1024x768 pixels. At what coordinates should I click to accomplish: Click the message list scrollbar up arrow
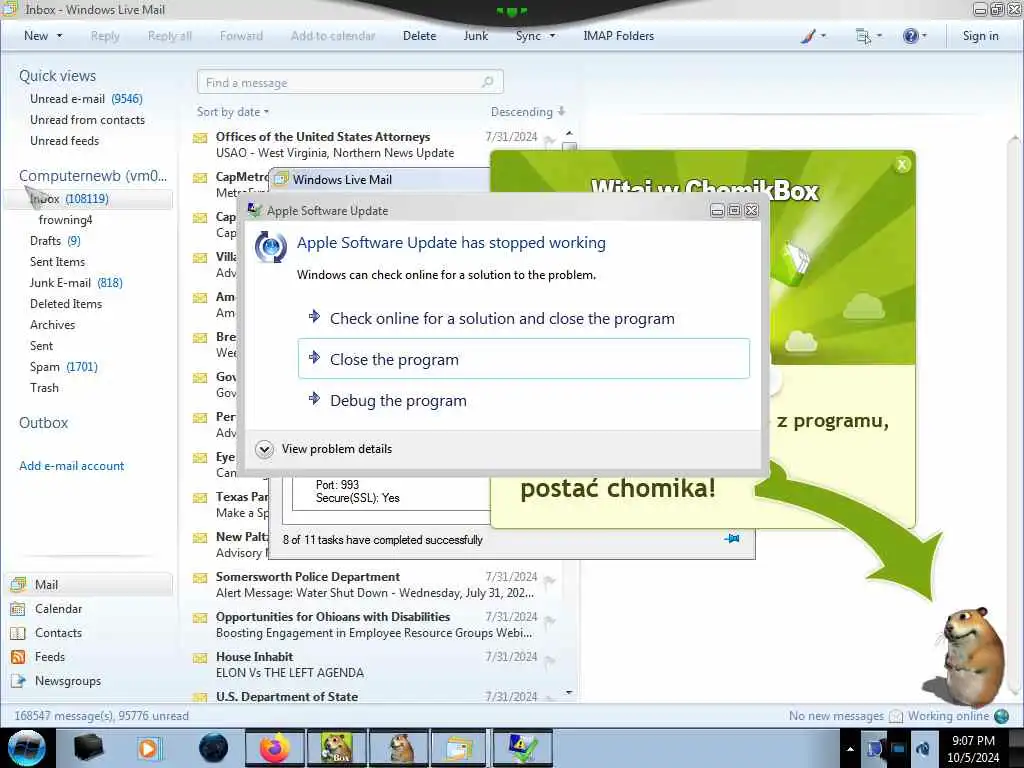(569, 133)
